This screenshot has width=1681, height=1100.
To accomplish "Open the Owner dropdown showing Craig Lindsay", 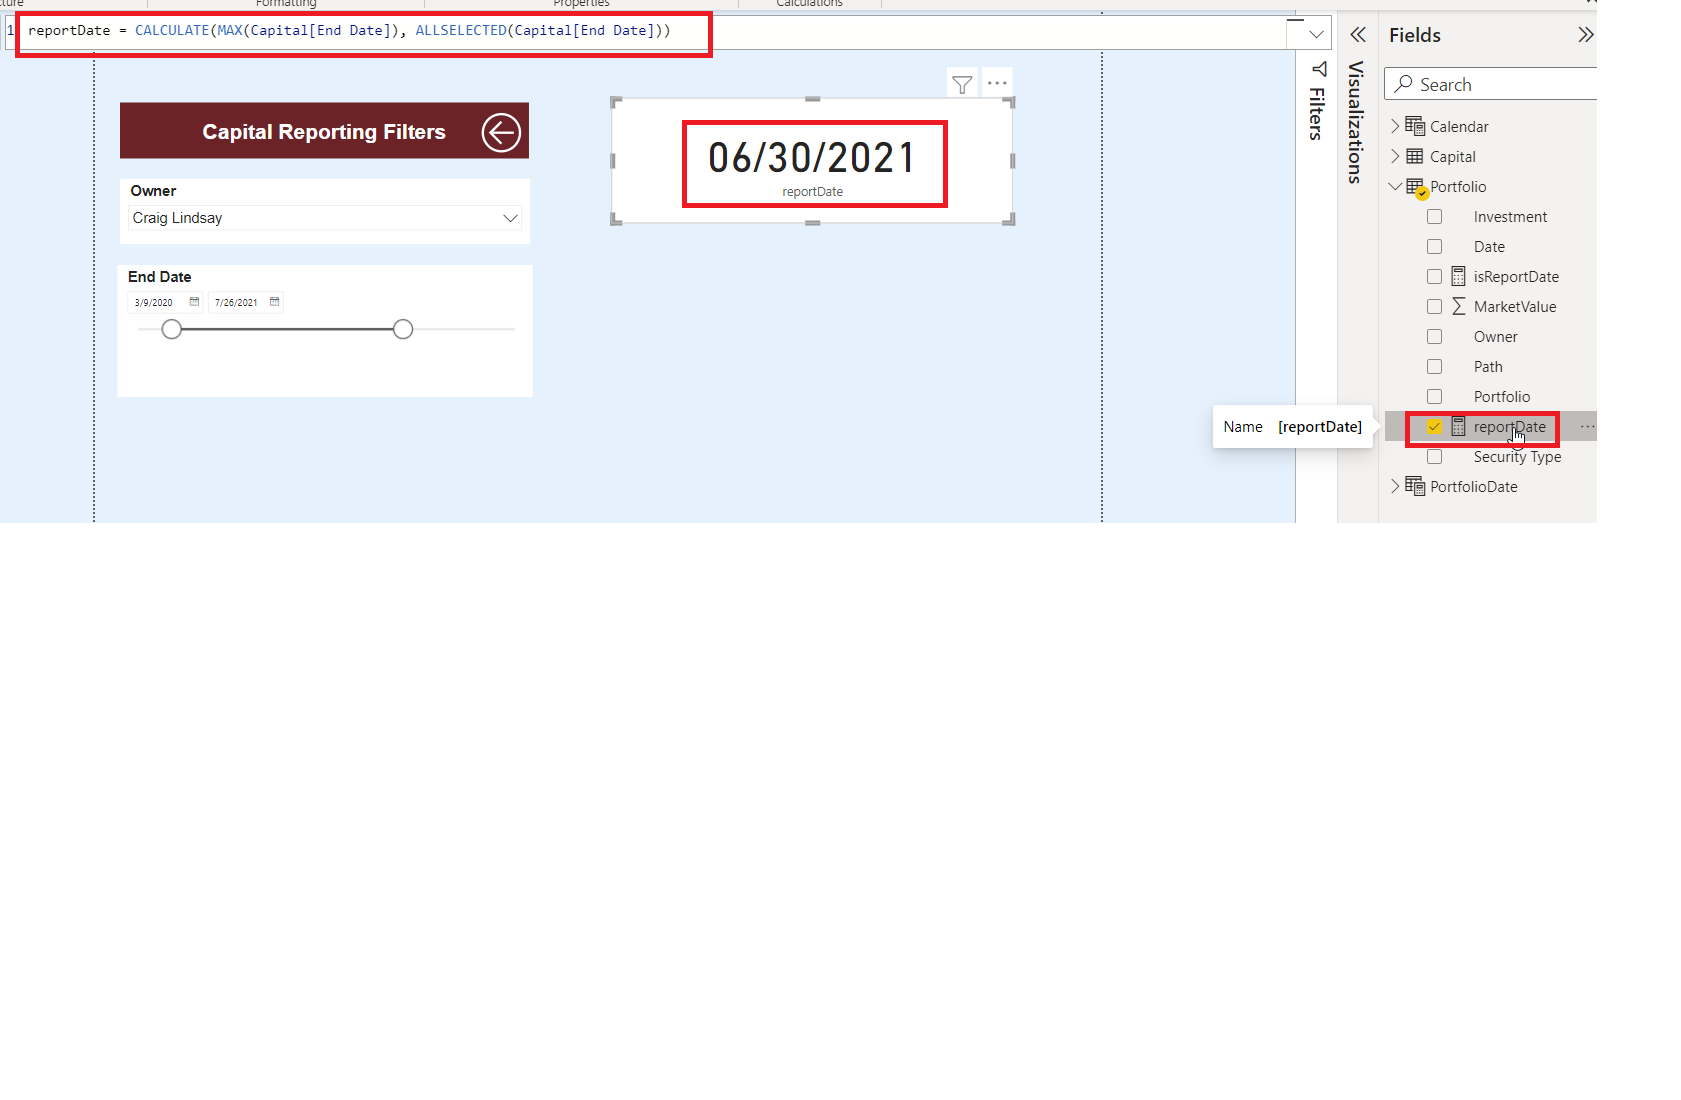I will coord(325,218).
